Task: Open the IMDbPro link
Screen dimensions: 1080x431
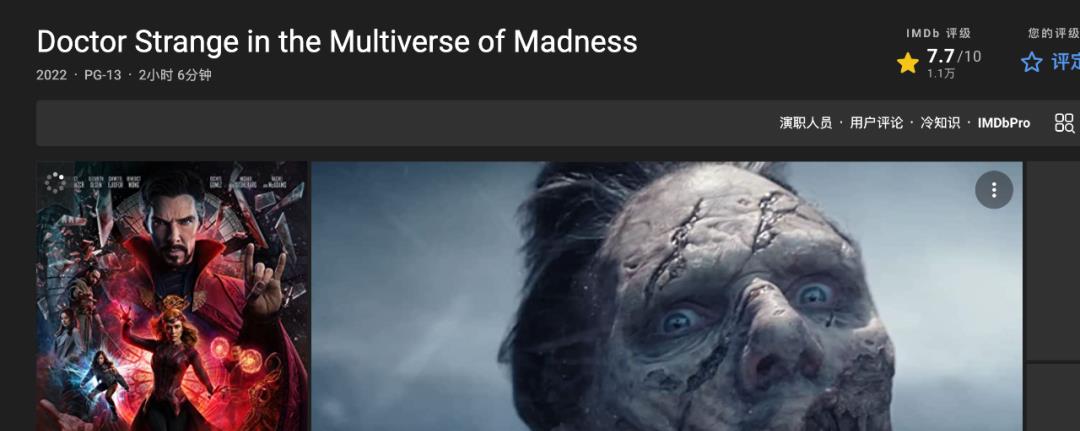Action: [1004, 123]
